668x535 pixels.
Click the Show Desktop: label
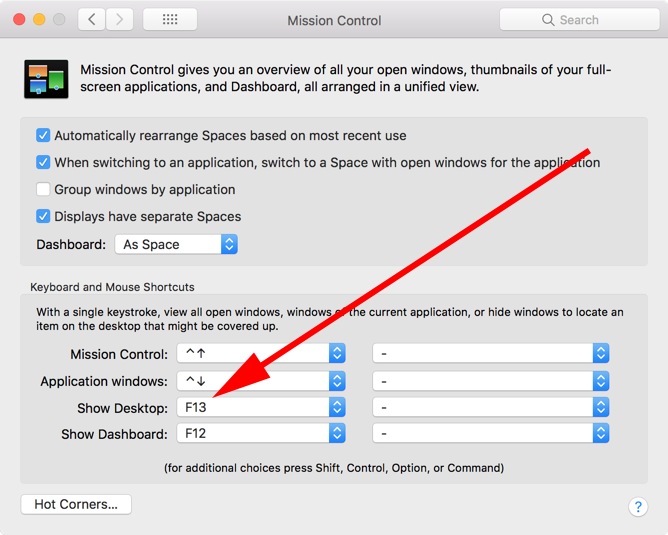point(123,408)
